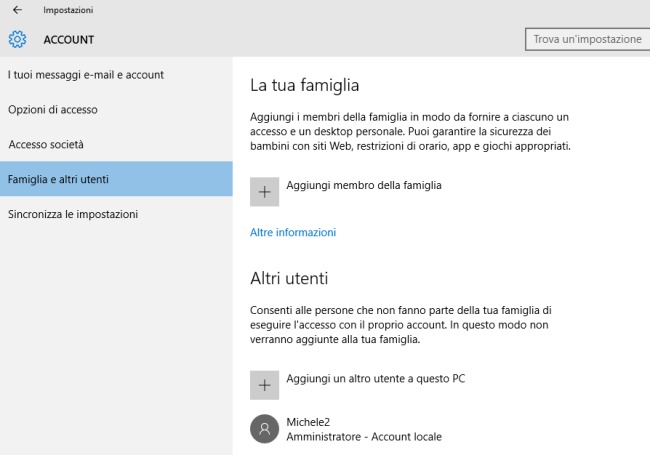Switch to 'Sincronizza le impostazioni'

coord(73,214)
